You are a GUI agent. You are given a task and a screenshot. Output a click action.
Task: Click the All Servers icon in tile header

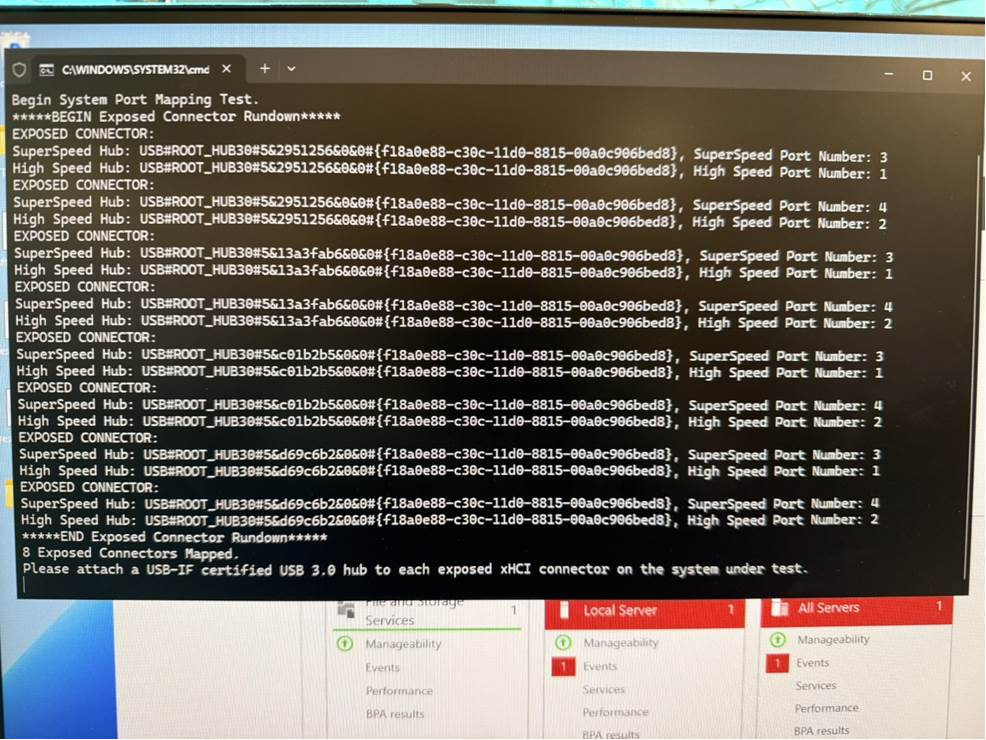click(x=780, y=607)
